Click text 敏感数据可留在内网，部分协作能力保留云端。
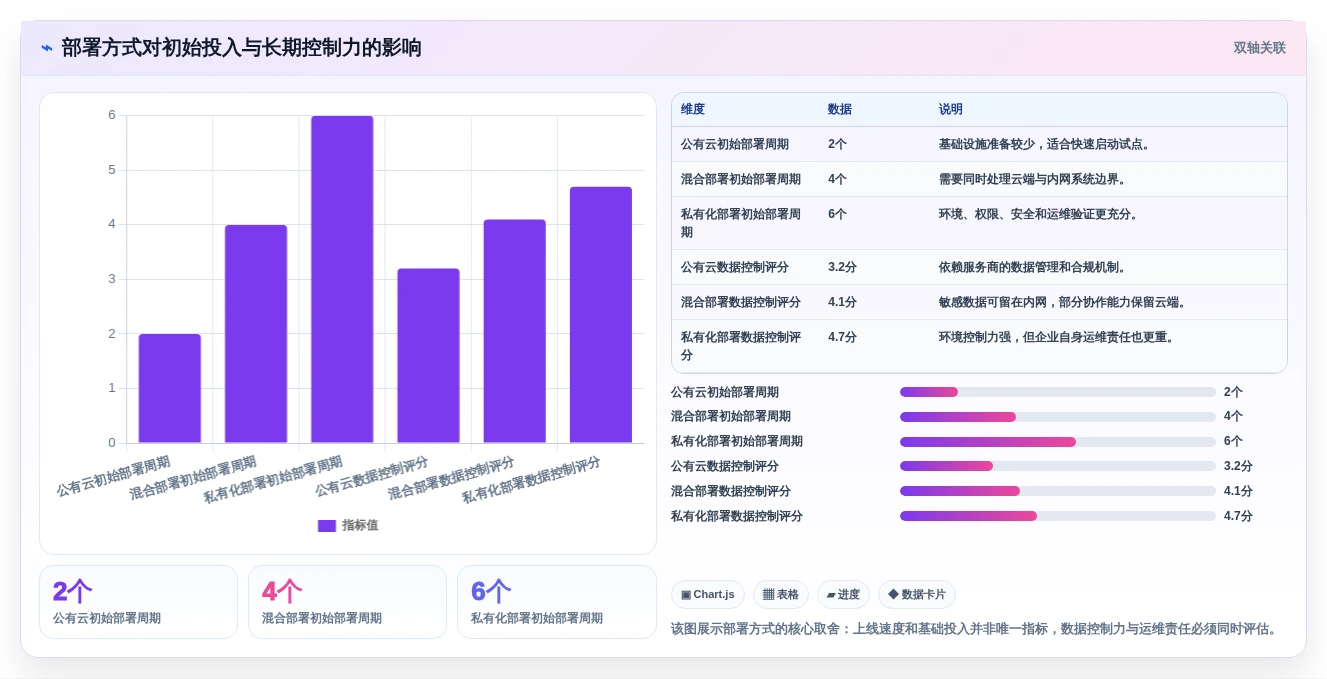The height and width of the screenshot is (679, 1327). tap(1065, 302)
